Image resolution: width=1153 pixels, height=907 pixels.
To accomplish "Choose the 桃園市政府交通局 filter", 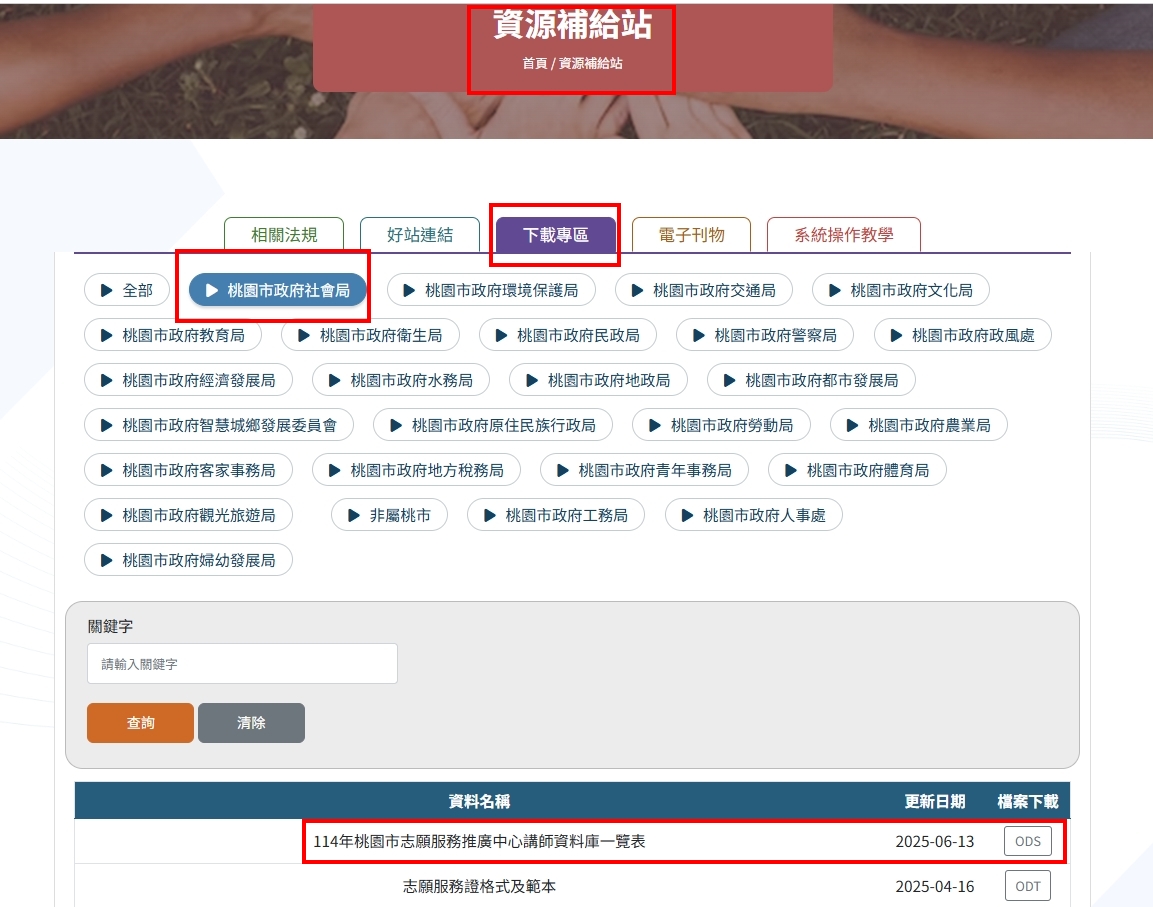I will coord(704,290).
